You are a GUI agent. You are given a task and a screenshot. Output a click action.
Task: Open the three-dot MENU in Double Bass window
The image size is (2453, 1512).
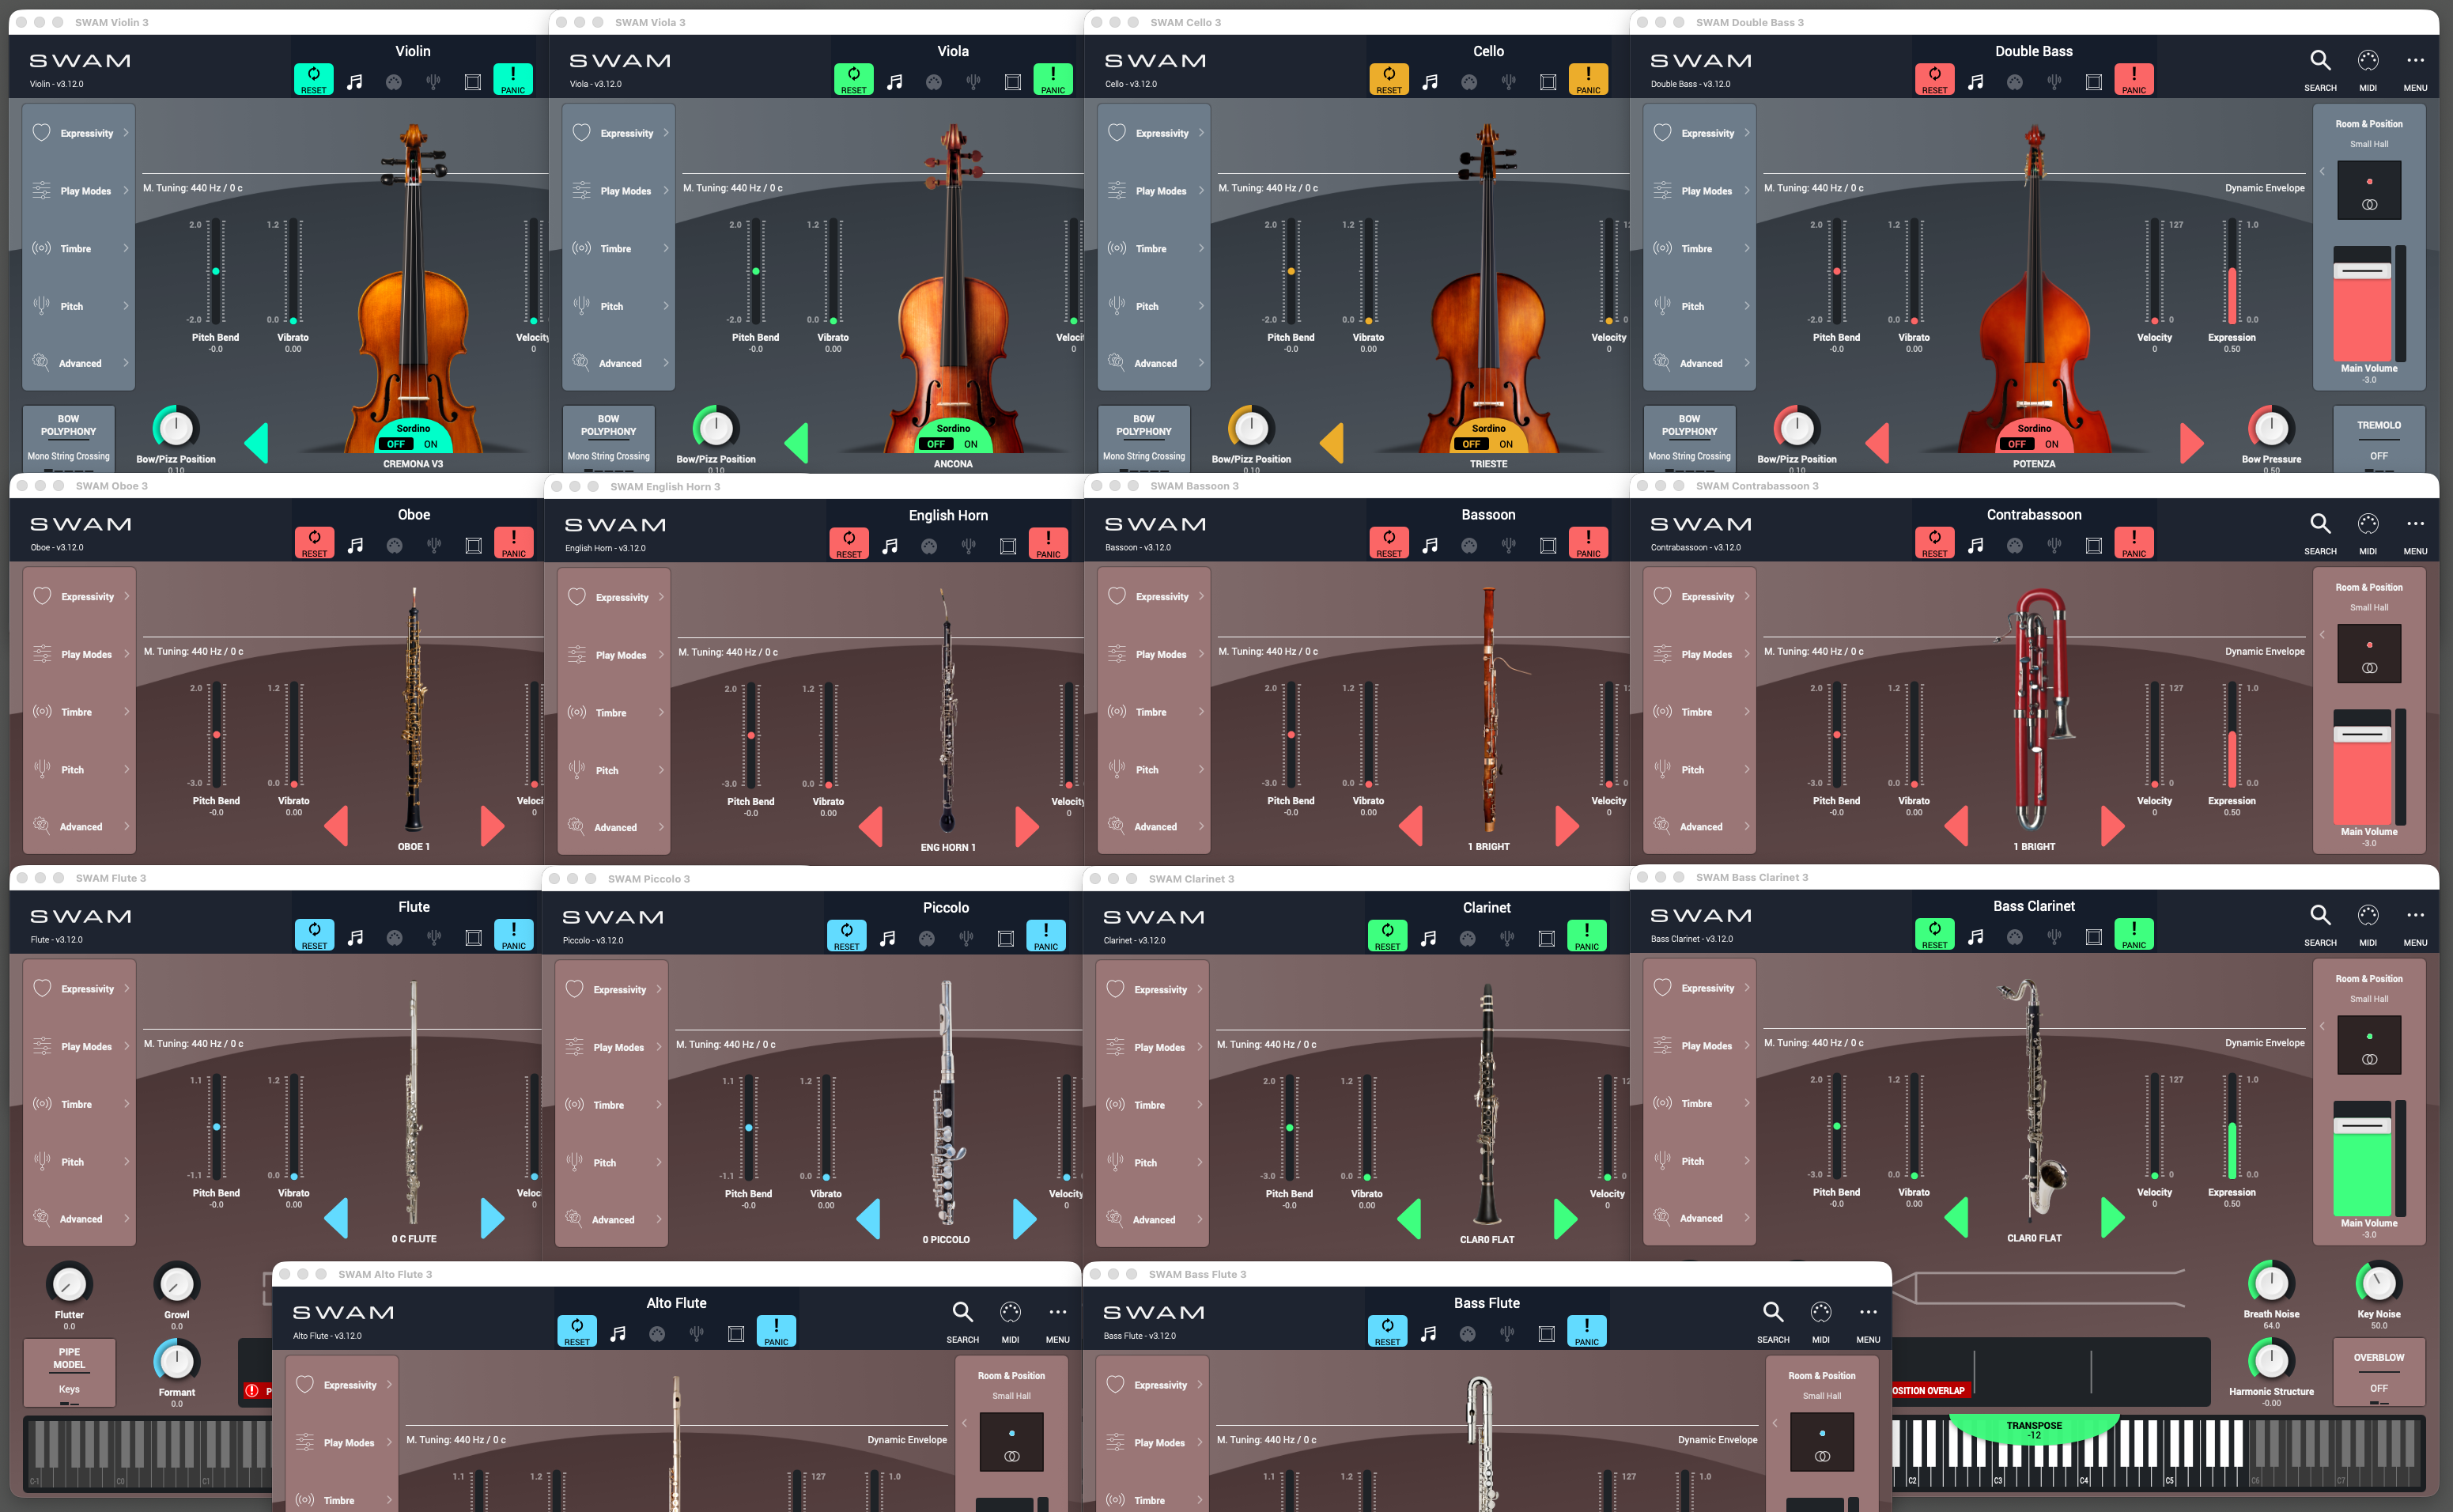pos(2415,70)
